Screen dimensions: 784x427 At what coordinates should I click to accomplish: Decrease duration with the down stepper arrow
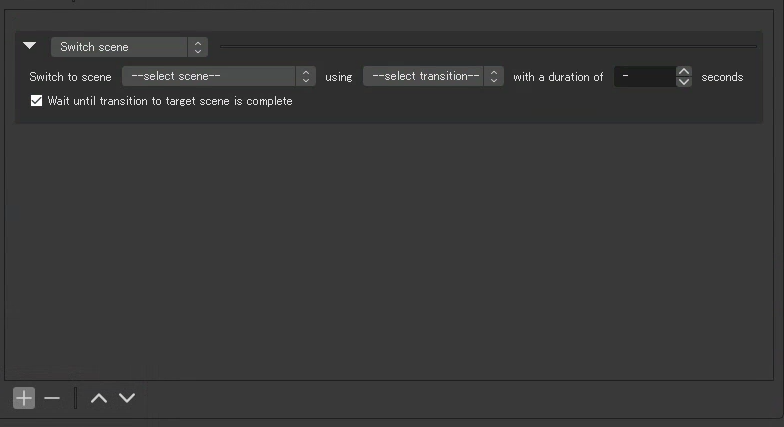pos(684,82)
